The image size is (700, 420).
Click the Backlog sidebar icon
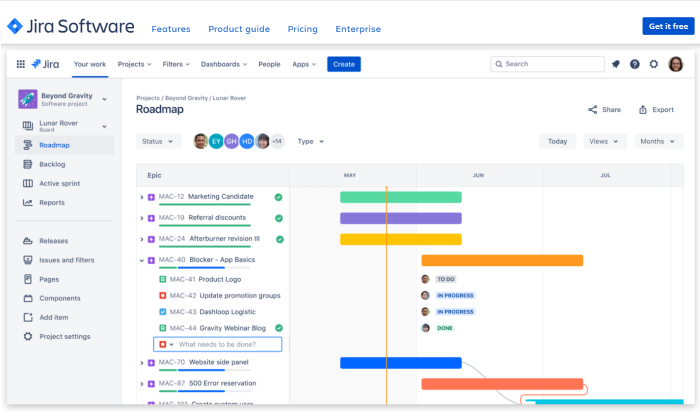pyautogui.click(x=28, y=164)
